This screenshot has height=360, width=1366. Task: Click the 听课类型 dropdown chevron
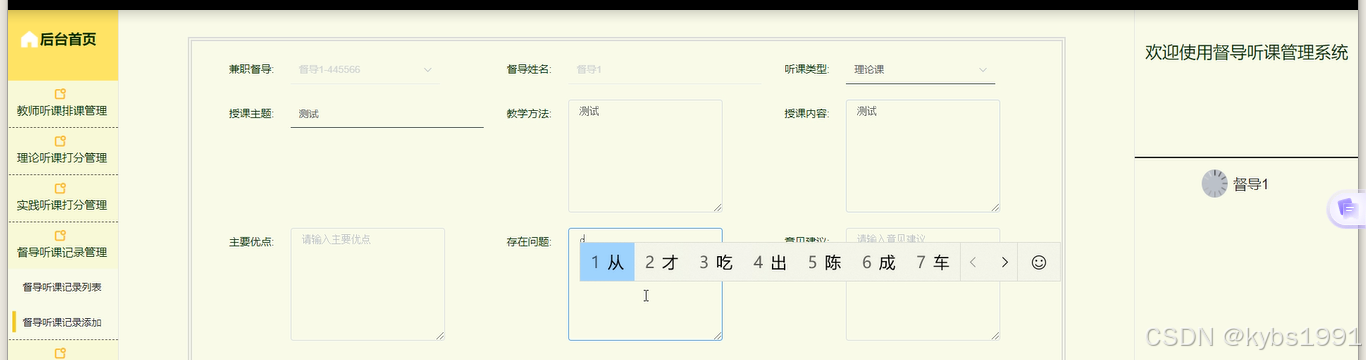click(x=983, y=70)
